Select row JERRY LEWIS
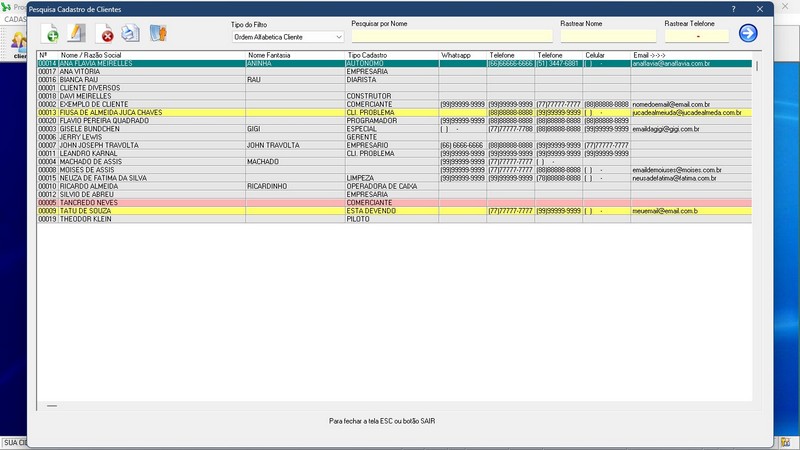The height and width of the screenshot is (450, 800). click(x=394, y=137)
